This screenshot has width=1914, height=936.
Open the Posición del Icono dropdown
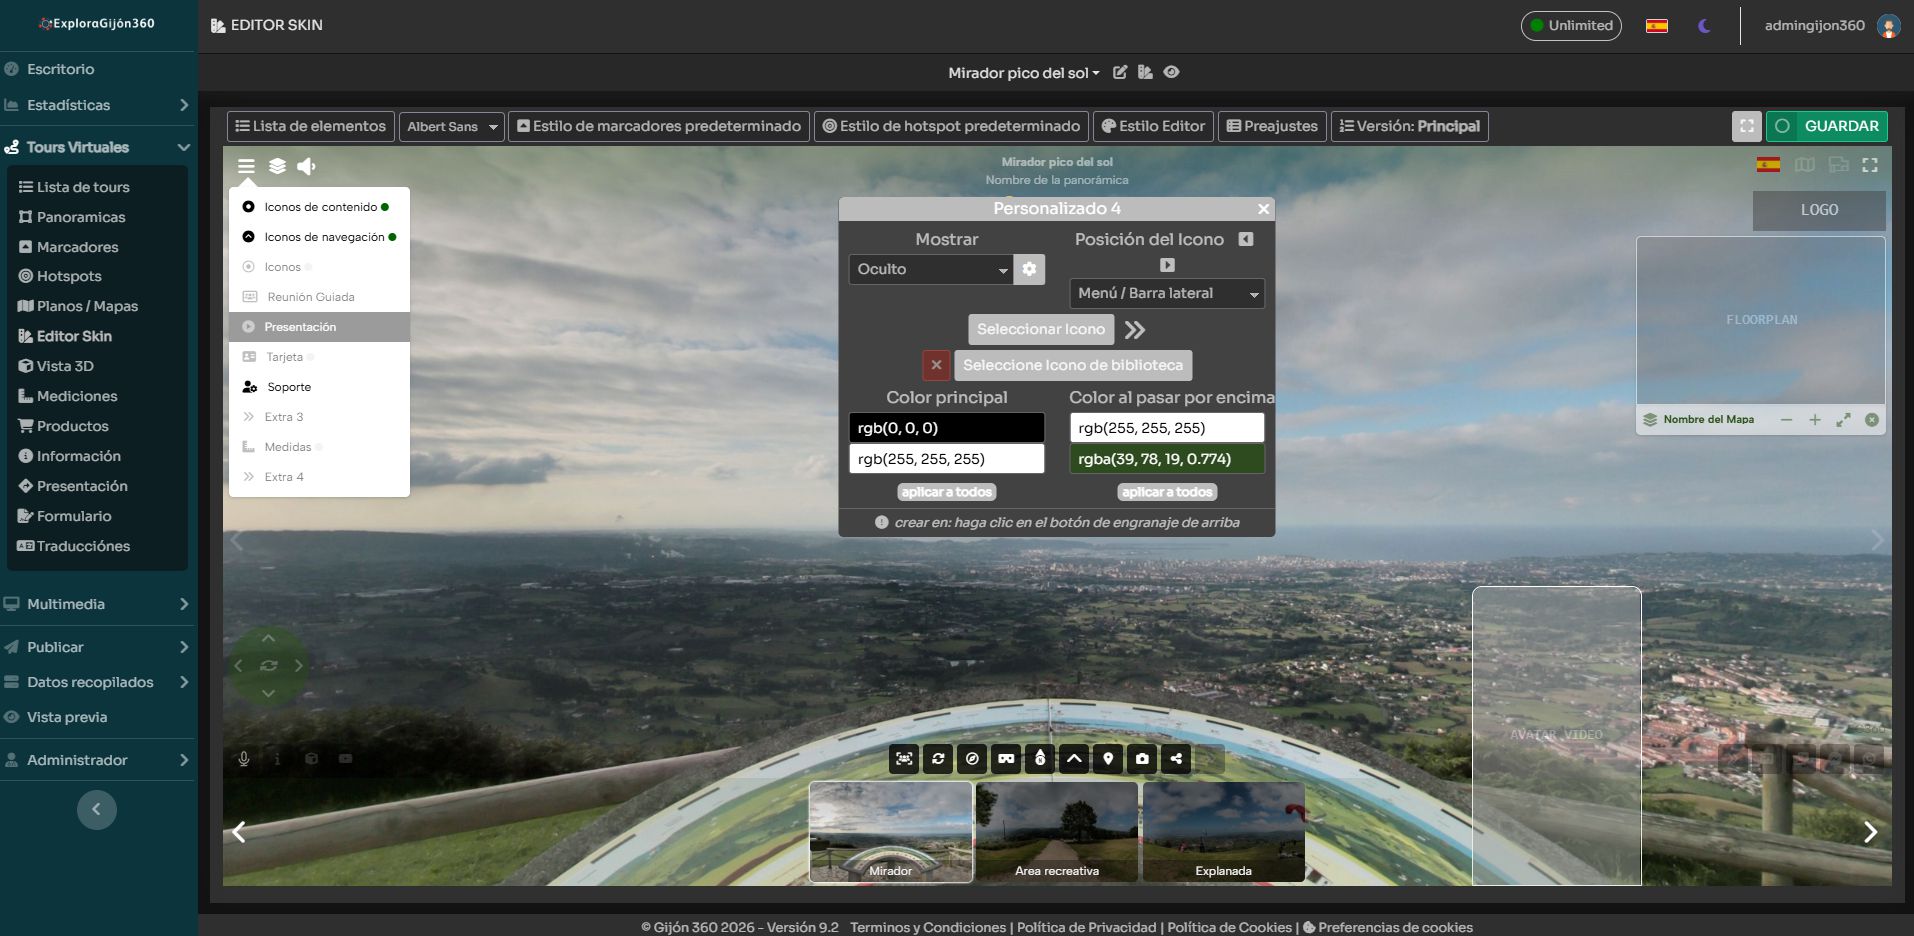point(1166,293)
